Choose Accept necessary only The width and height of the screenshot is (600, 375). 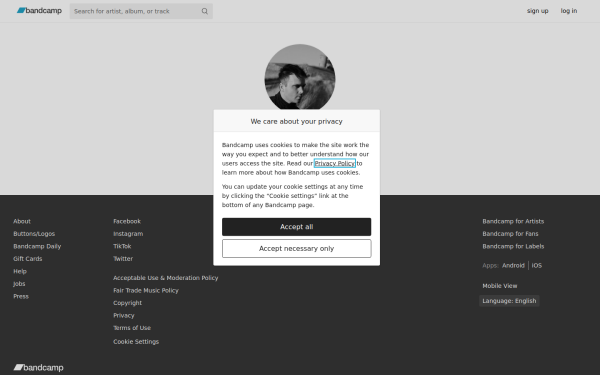[297, 248]
